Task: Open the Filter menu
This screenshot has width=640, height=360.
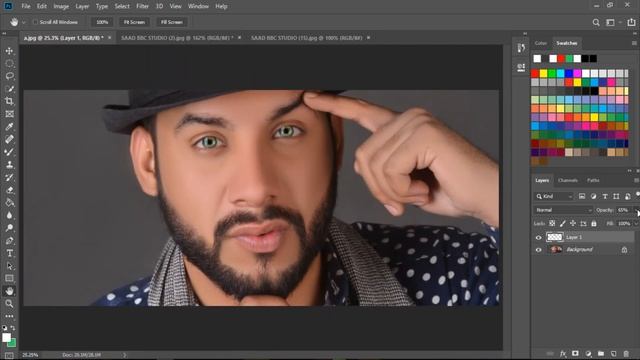Action: [142, 6]
